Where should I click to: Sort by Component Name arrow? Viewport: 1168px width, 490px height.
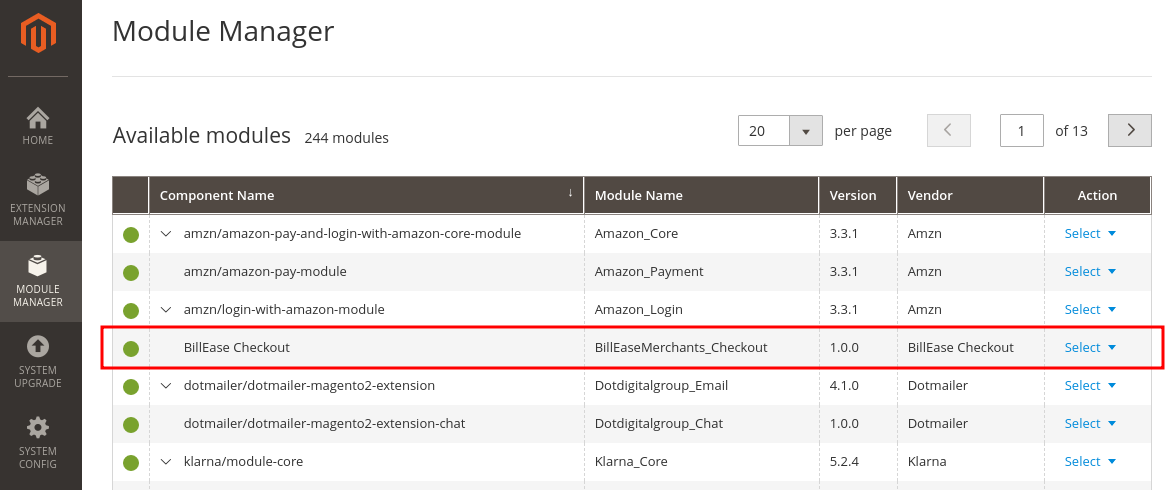point(571,193)
